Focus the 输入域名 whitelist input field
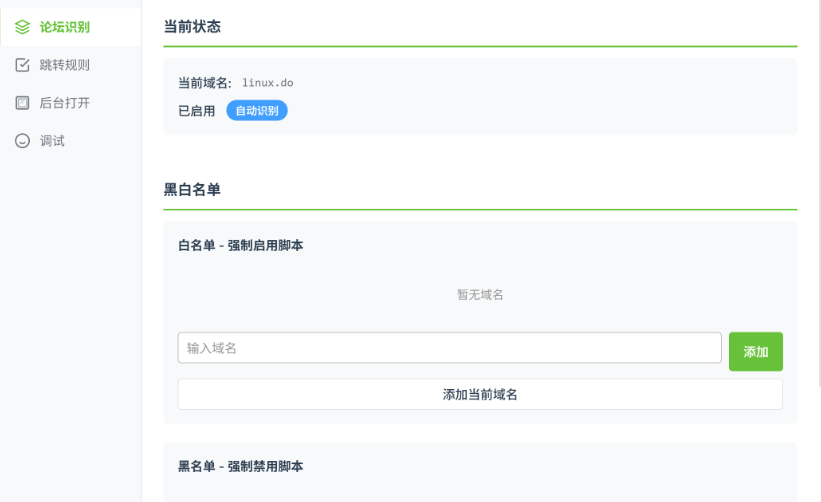Screen dimensions: 821x502 pyautogui.click(x=449, y=348)
